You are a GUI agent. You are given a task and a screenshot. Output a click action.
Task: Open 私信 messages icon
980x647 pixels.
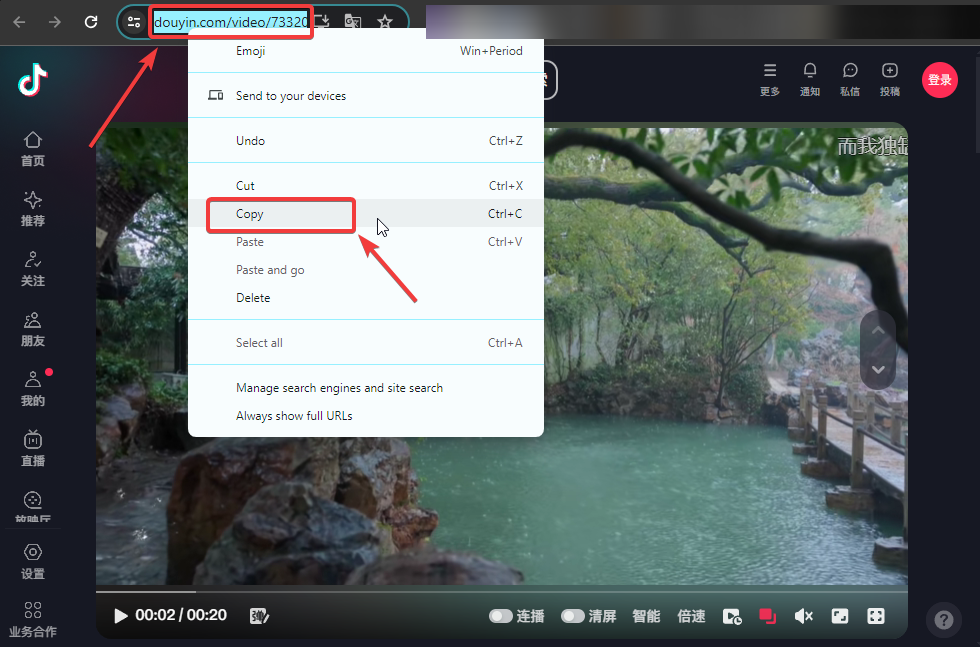coord(850,80)
